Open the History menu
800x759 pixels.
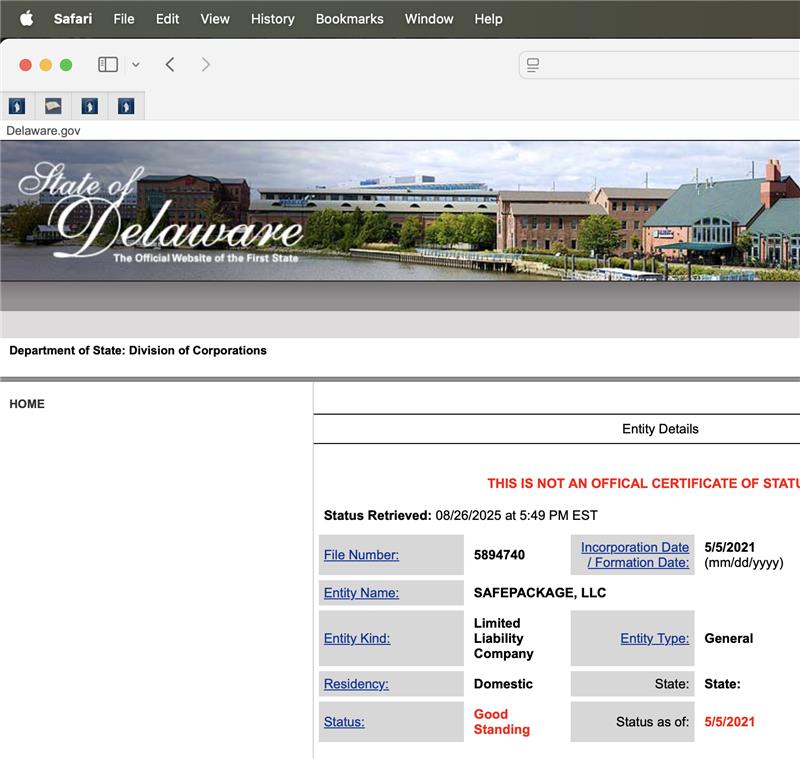tap(272, 18)
